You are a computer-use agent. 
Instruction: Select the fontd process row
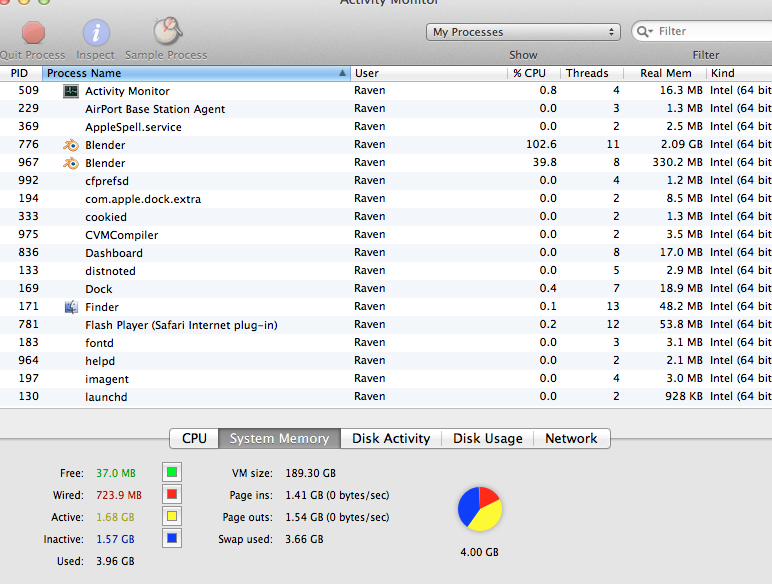386,343
